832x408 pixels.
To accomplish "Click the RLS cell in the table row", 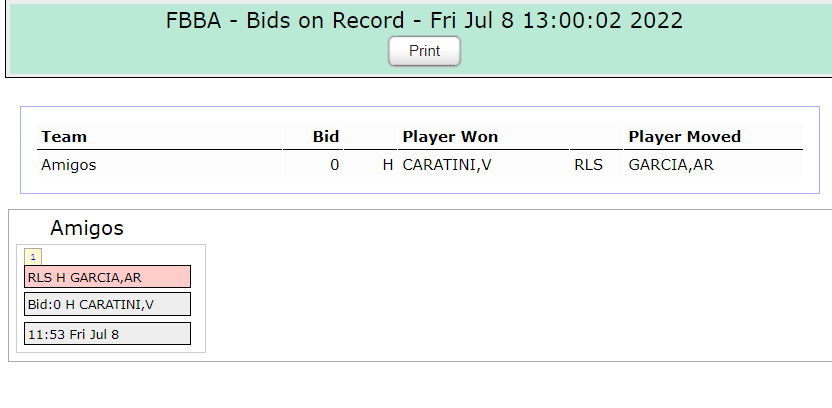I will [588, 165].
